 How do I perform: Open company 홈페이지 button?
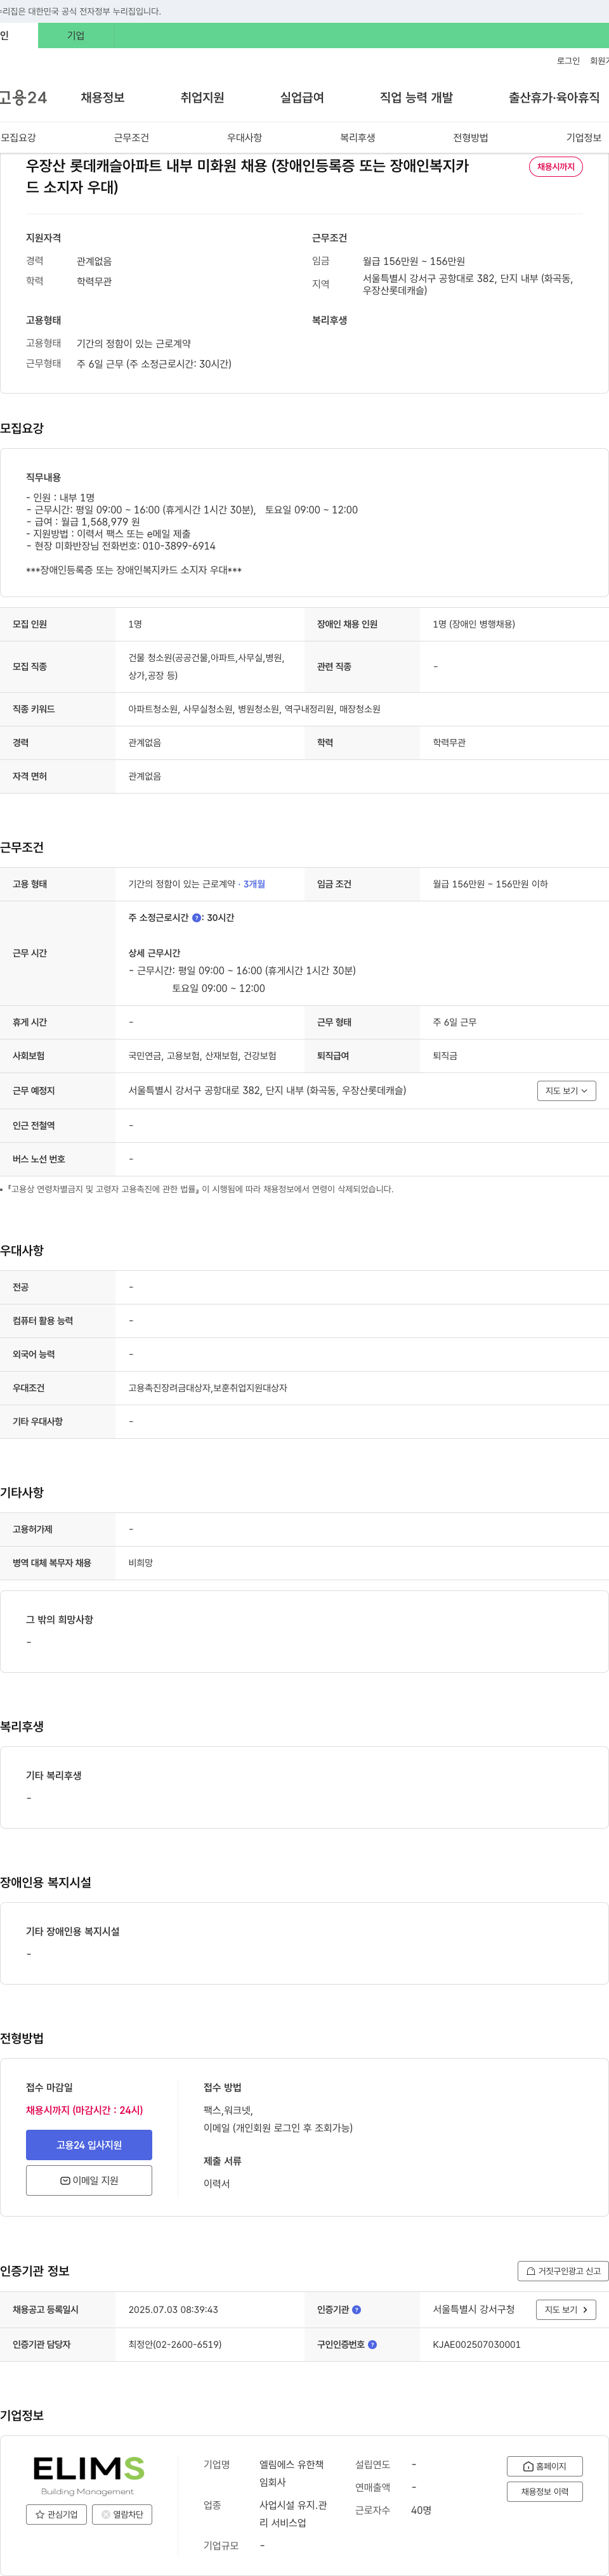tap(545, 2466)
